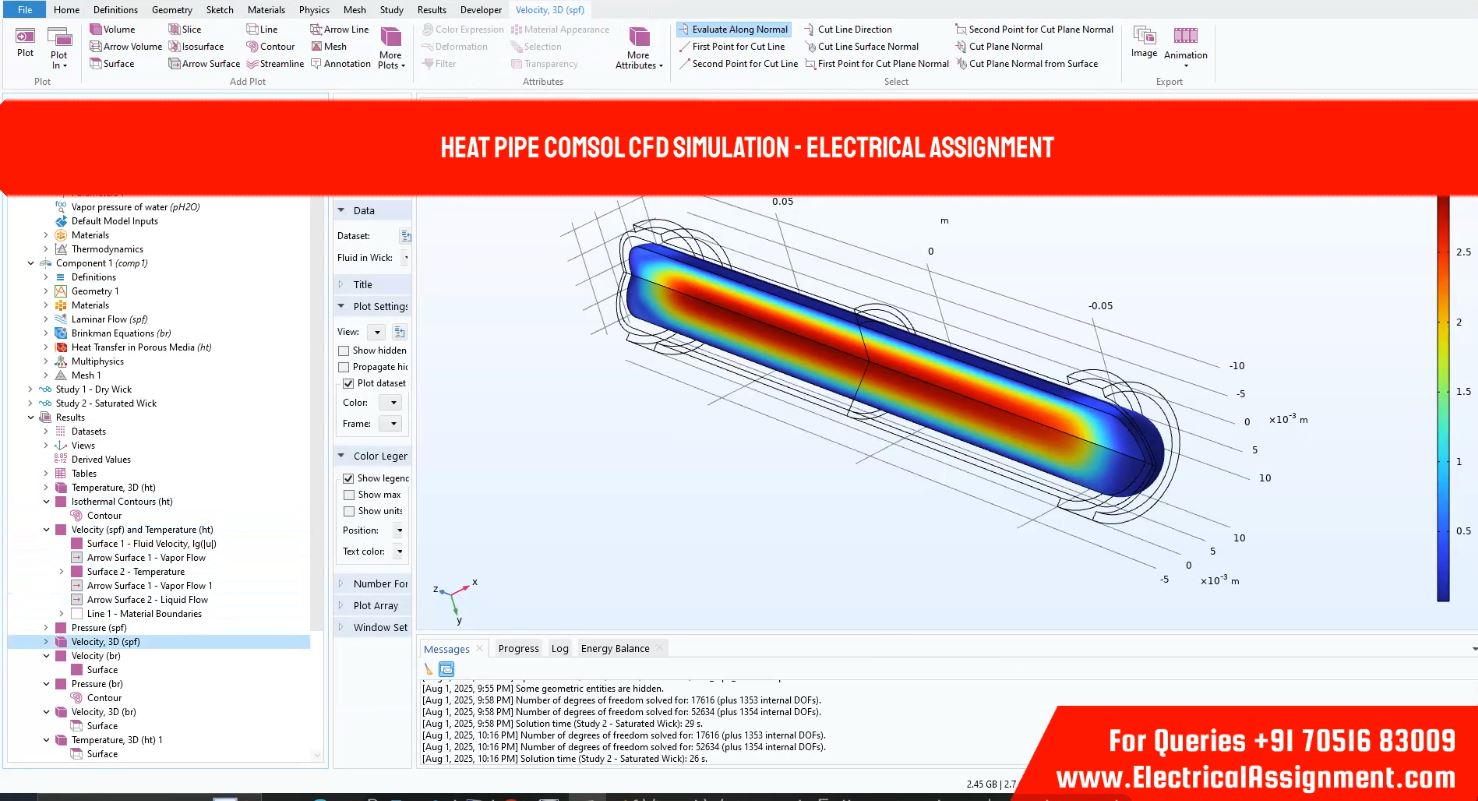Viewport: 1478px width, 801px height.
Task: Open the Results ribbon tab
Action: pos(431,10)
